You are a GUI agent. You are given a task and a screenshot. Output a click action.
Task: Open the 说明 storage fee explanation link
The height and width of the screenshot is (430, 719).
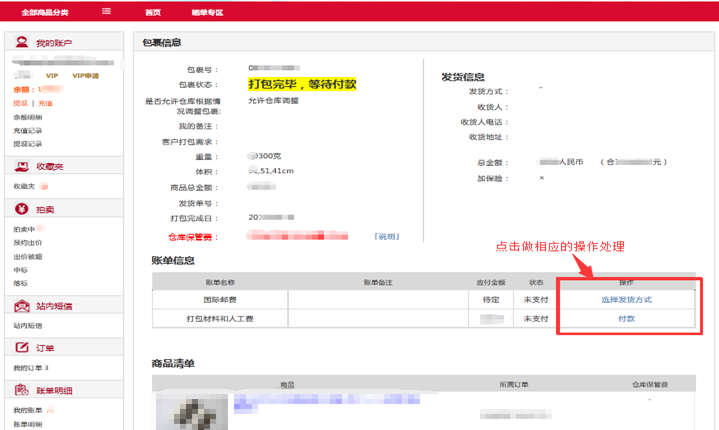pyautogui.click(x=387, y=237)
